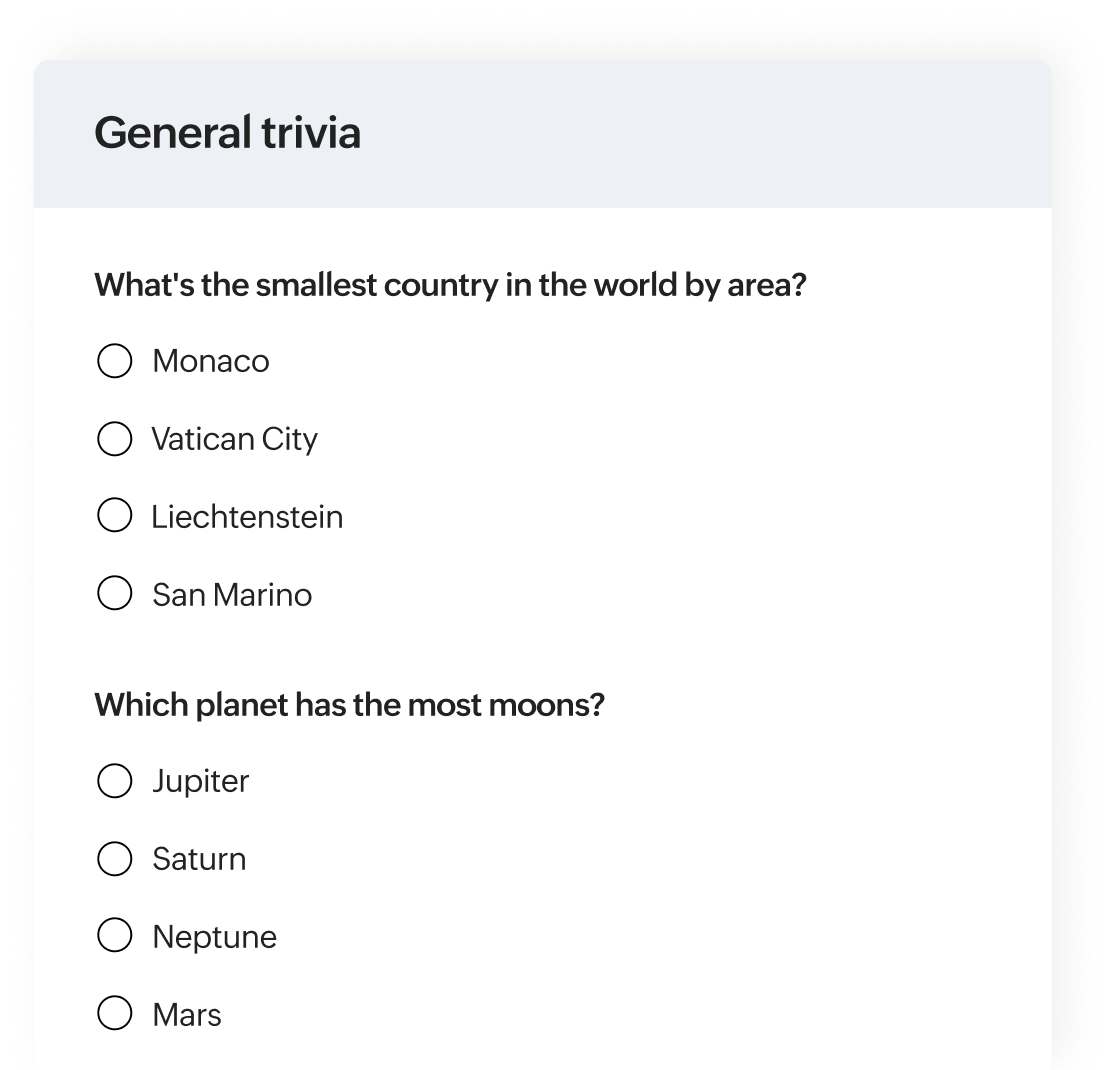
Task: Pick San Marino as your answer
Action: pos(115,594)
